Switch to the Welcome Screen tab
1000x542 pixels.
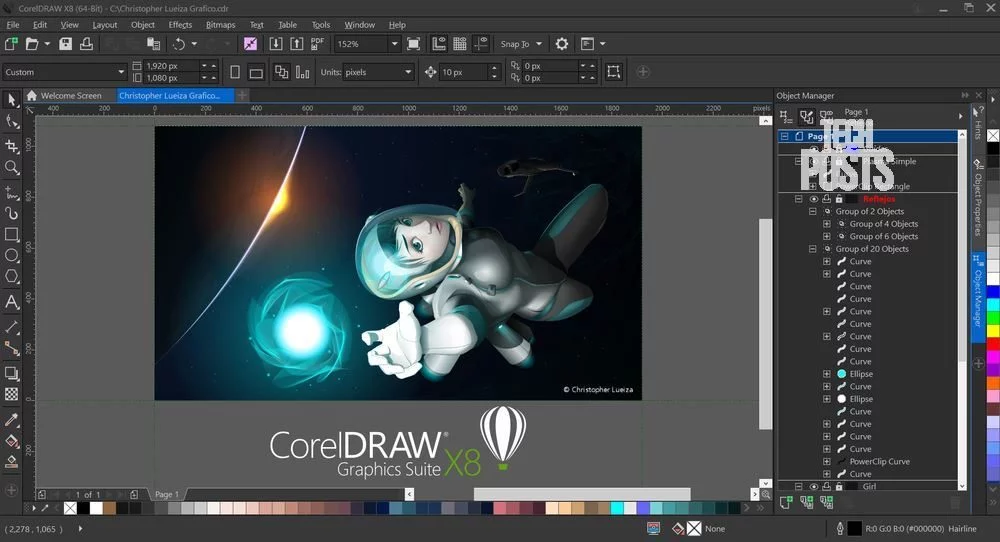click(x=64, y=96)
